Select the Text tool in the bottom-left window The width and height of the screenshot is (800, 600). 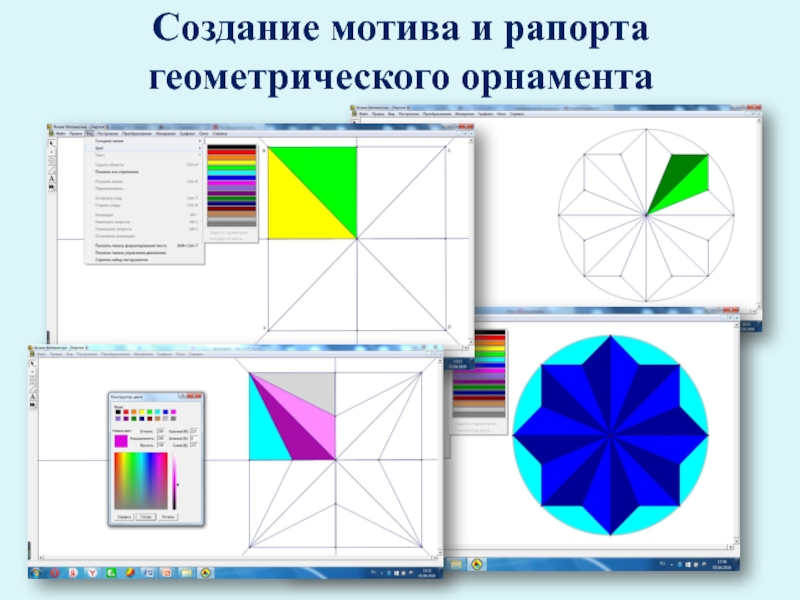(x=33, y=396)
